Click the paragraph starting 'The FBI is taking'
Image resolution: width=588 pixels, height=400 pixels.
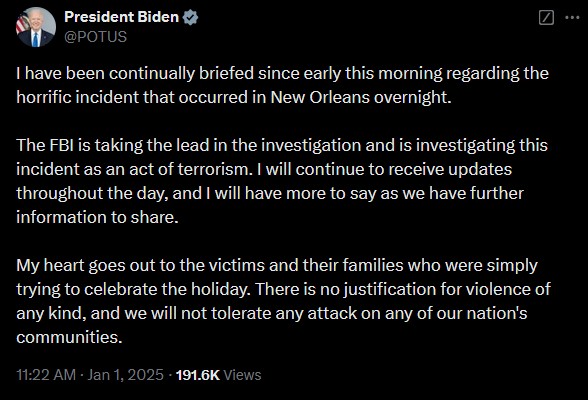[x=282, y=181]
